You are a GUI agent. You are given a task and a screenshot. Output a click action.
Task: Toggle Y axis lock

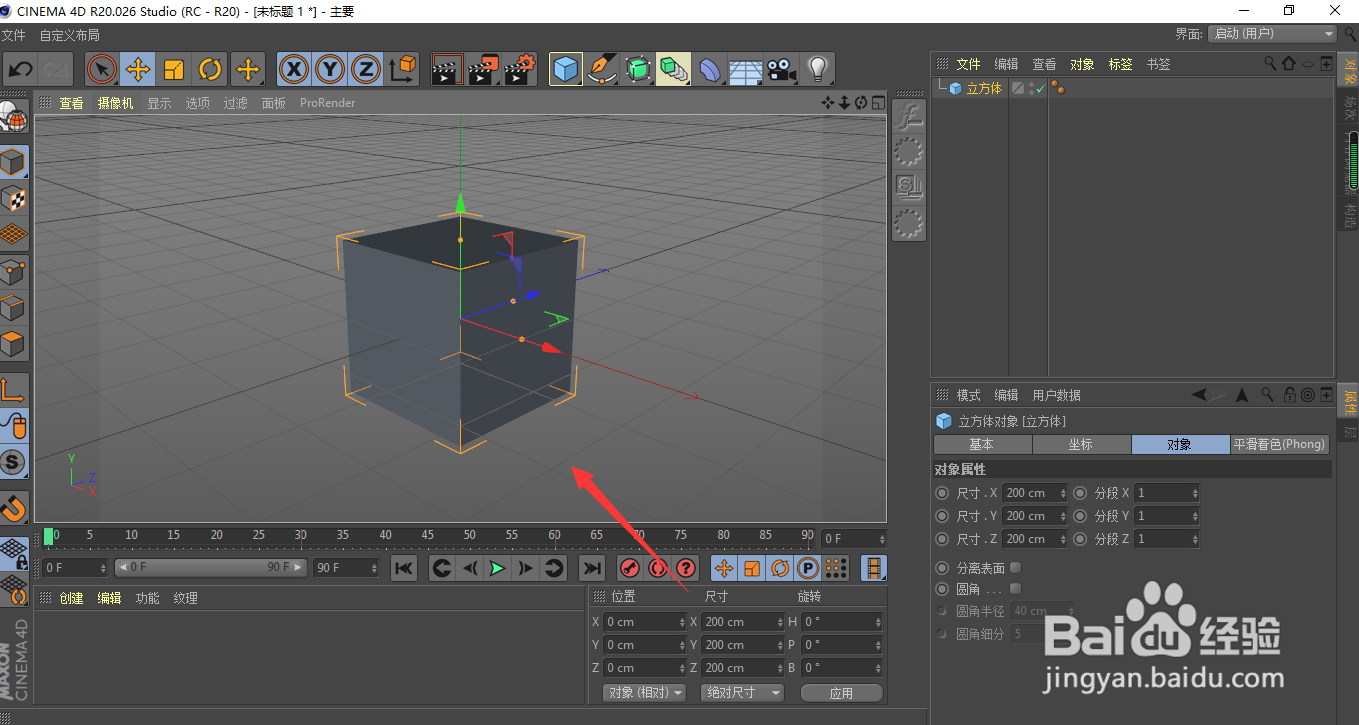pos(330,69)
